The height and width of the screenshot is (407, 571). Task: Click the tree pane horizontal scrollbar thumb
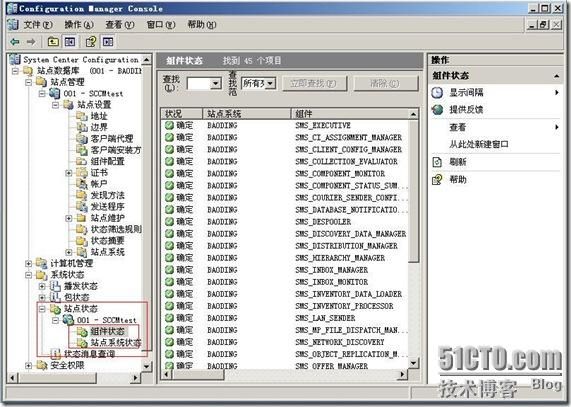tap(58, 378)
